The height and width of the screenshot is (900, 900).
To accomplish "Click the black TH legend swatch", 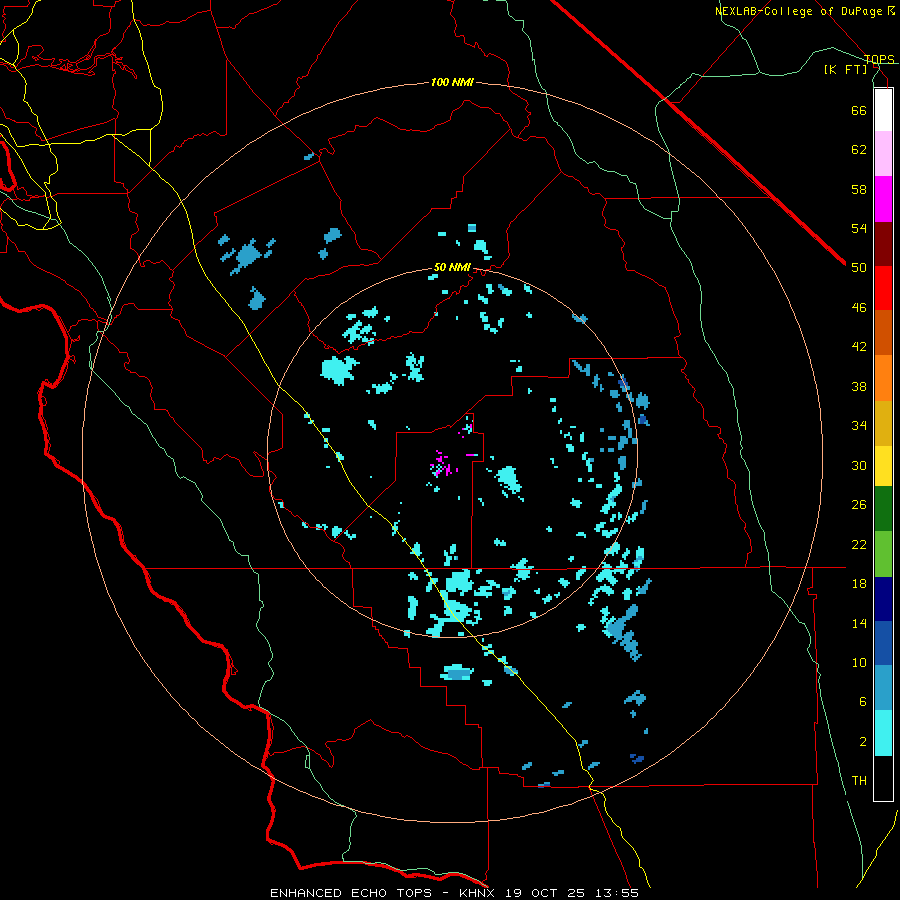I will point(883,778).
